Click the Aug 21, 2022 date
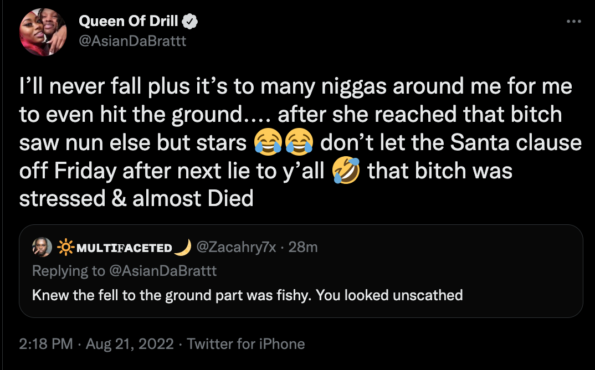Image resolution: width=595 pixels, height=370 pixels. [x=130, y=344]
